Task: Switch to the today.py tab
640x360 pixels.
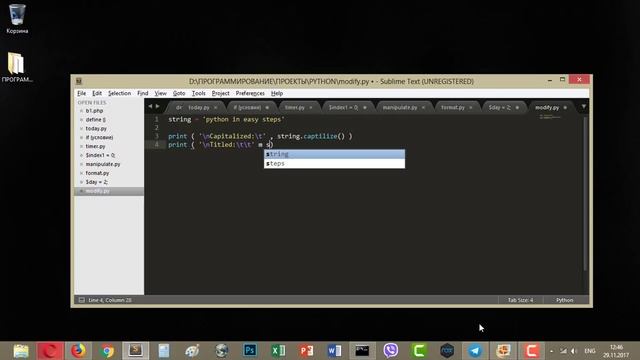Action: click(x=198, y=107)
